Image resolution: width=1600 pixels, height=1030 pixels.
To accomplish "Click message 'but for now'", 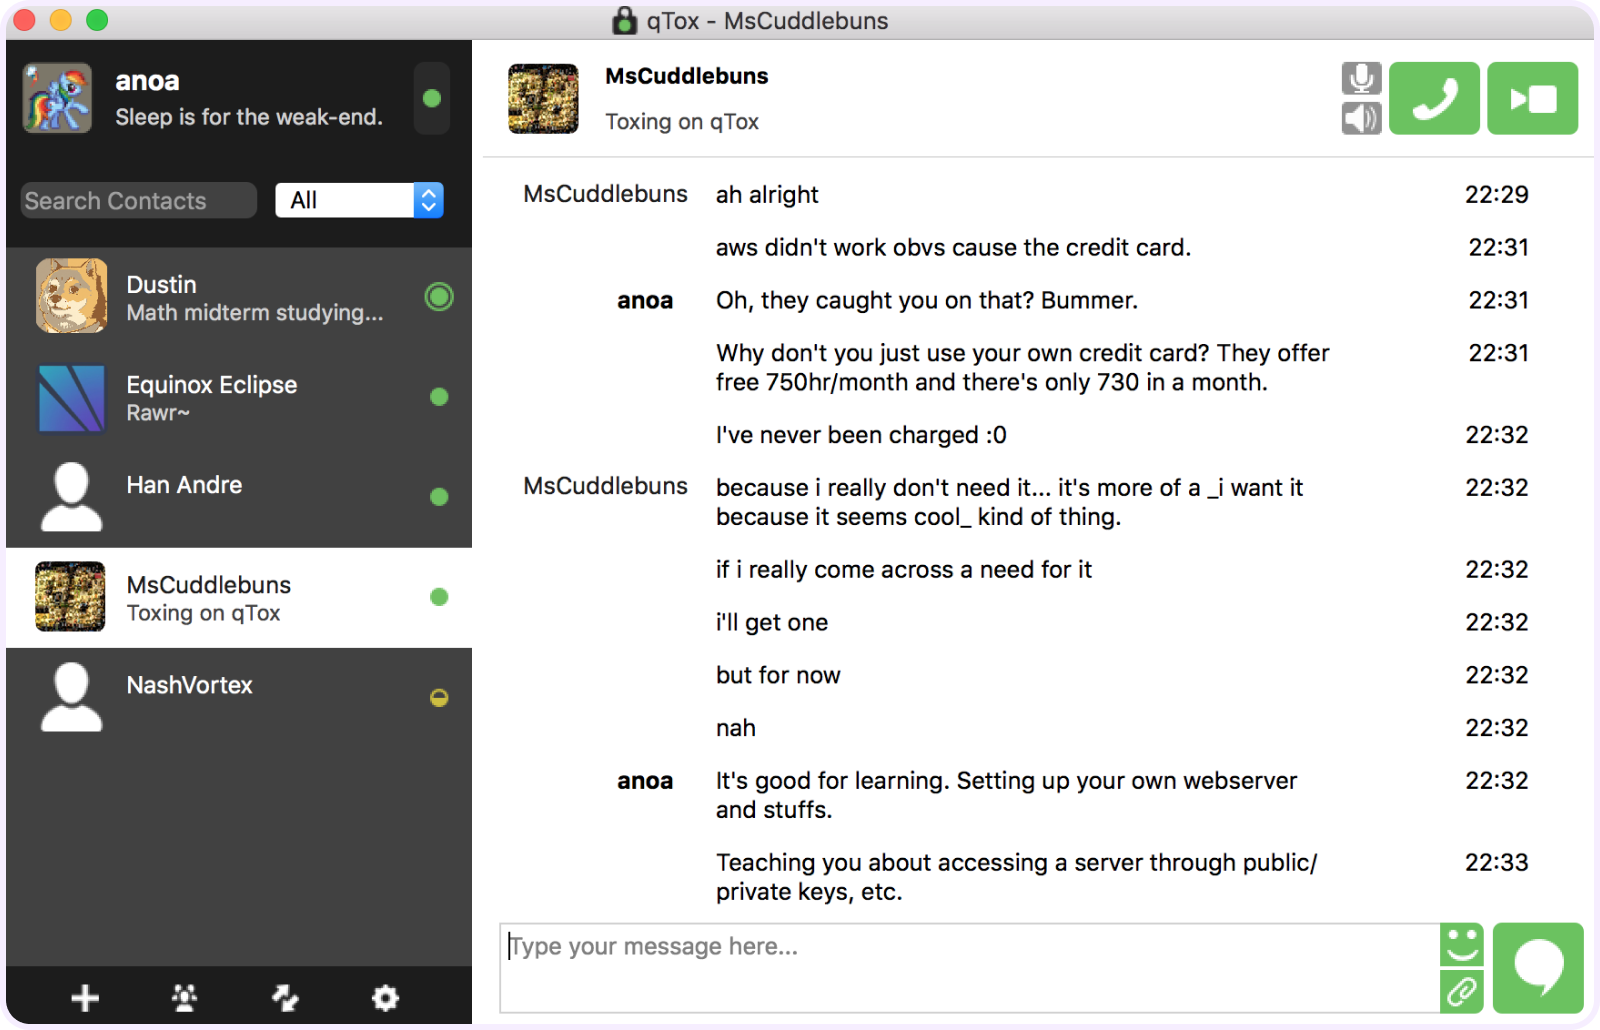I will (x=778, y=675).
